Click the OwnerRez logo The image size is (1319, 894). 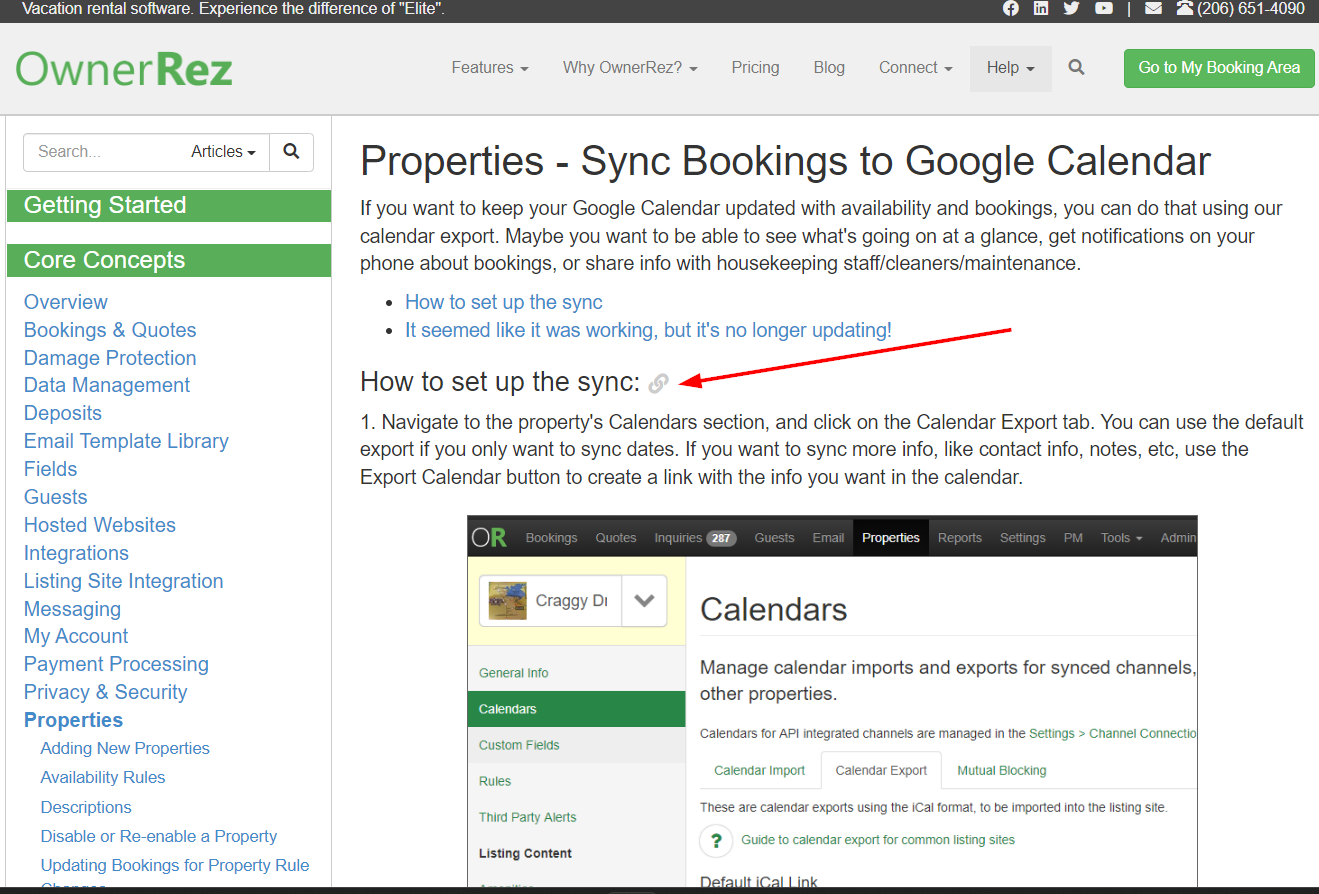point(124,69)
